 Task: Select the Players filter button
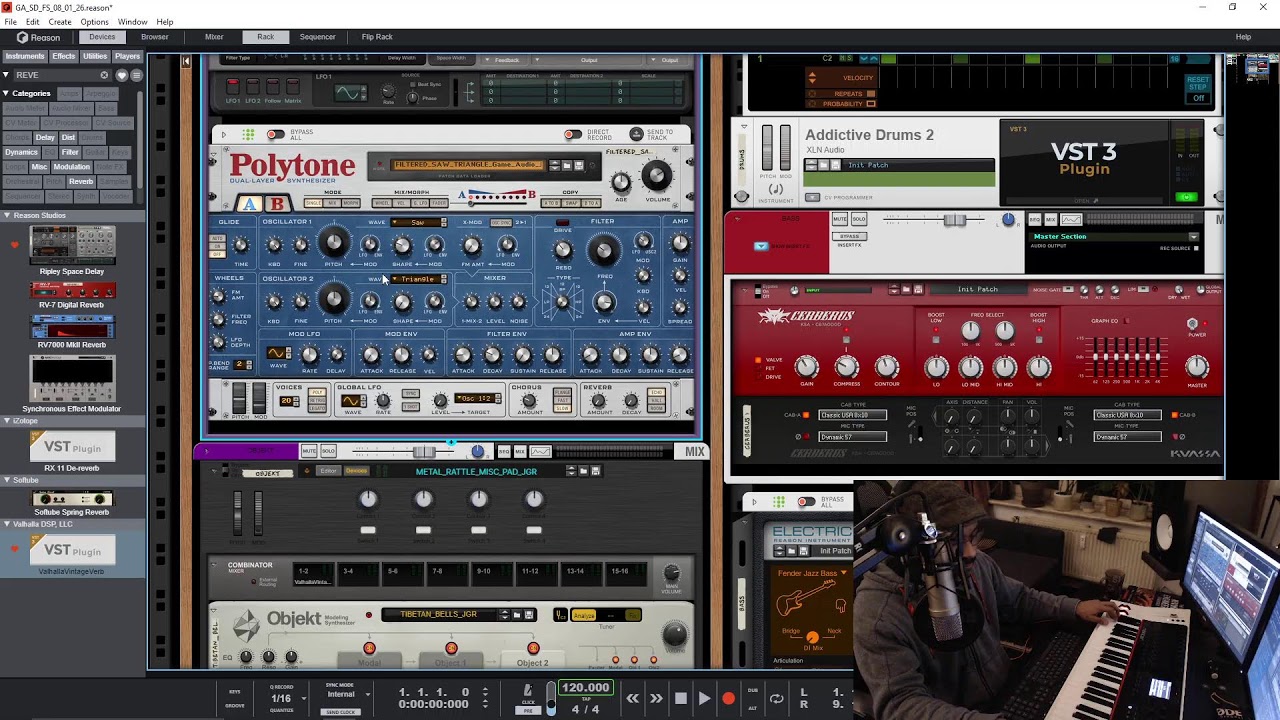(127, 56)
